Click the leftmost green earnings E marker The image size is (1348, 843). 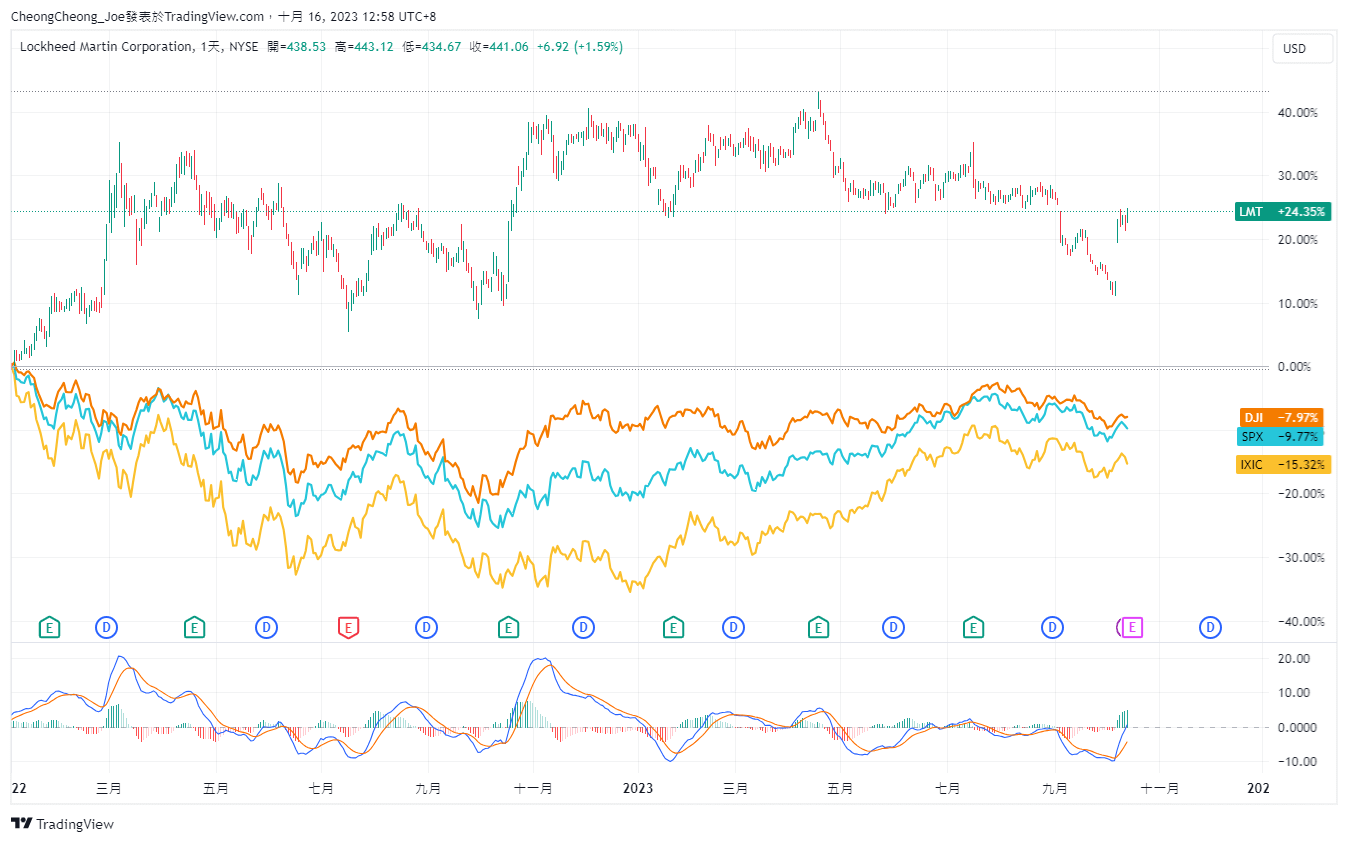coord(48,627)
